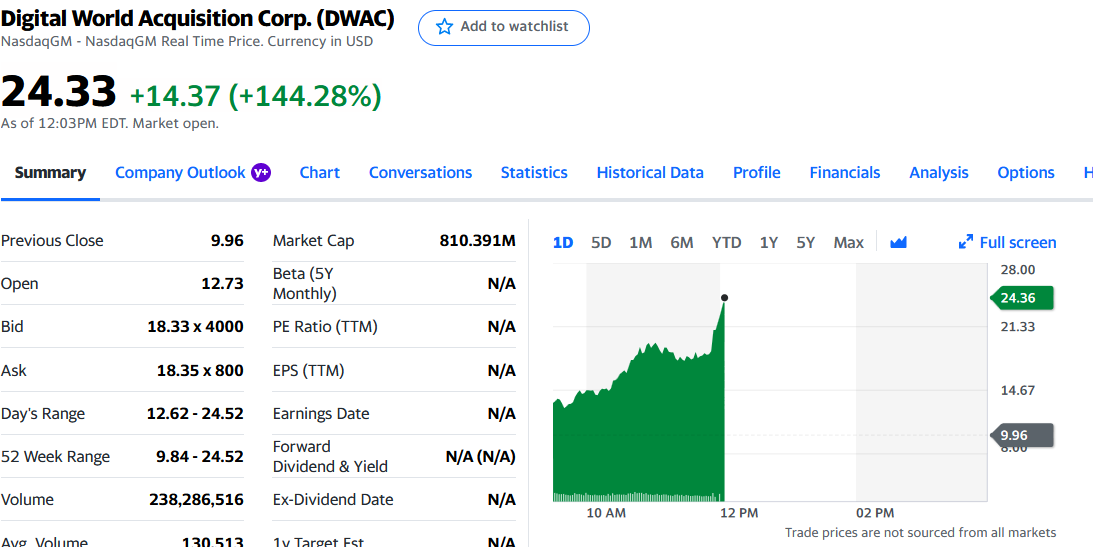Image resolution: width=1093 pixels, height=547 pixels.
Task: Select the 5Y chart range
Action: [806, 242]
